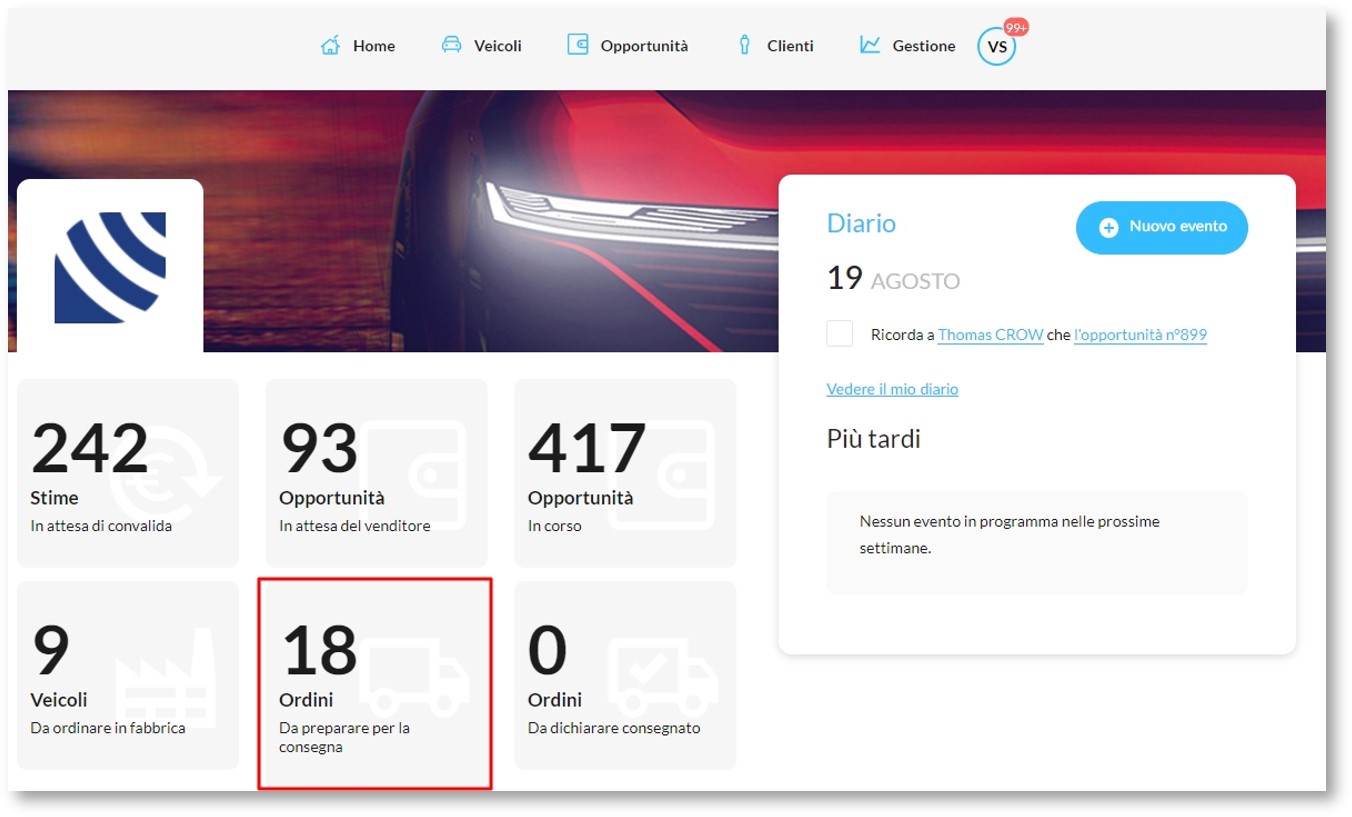
Task: Click the Veicoli car icon
Action: (452, 45)
